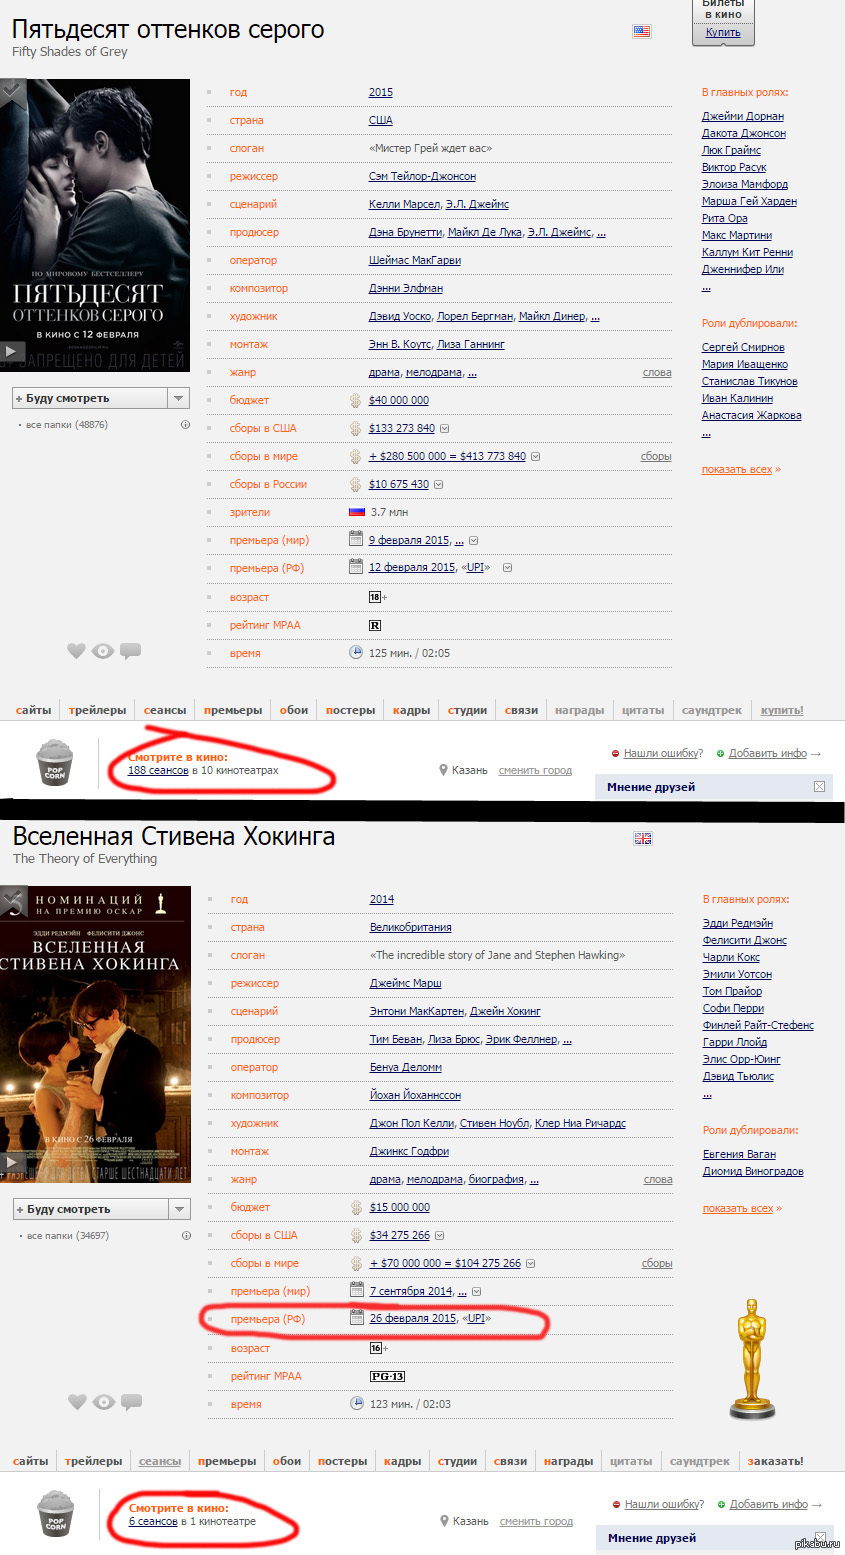The width and height of the screenshot is (845, 1555).
Task: Open 'постеры' tab for Fifty Shades
Action: [350, 710]
